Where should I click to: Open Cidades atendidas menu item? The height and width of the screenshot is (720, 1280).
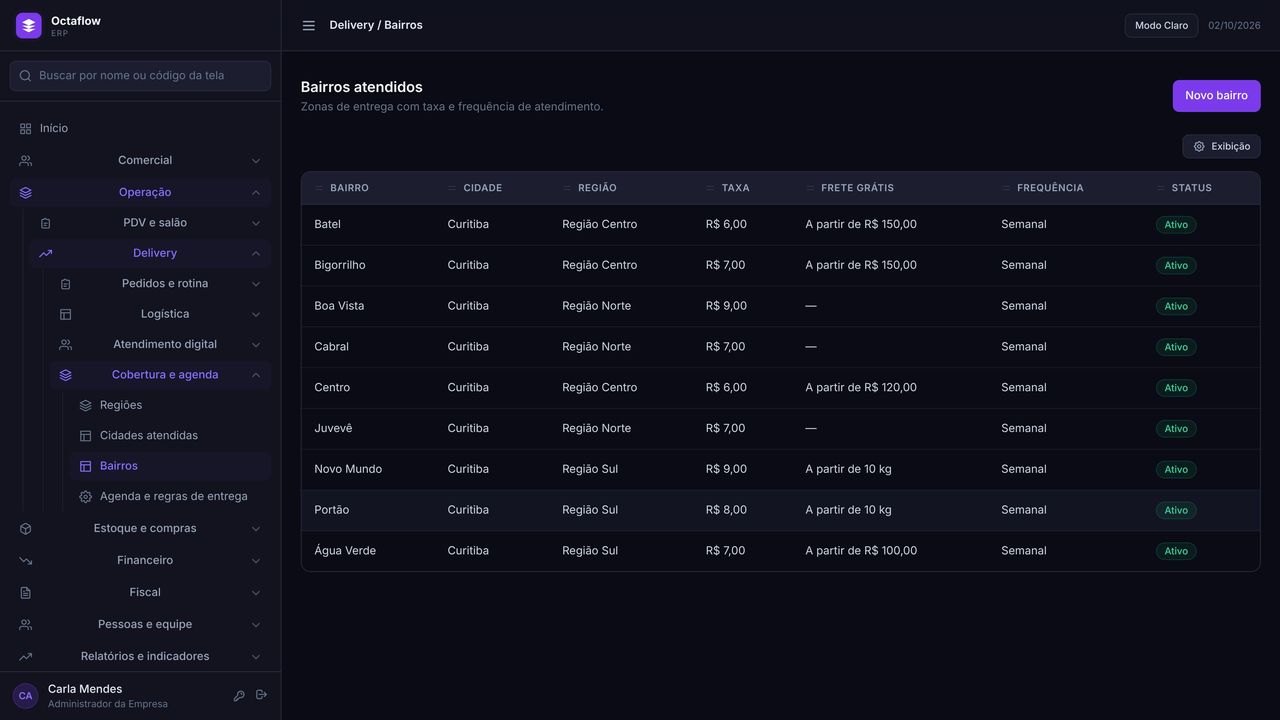[x=170, y=436]
